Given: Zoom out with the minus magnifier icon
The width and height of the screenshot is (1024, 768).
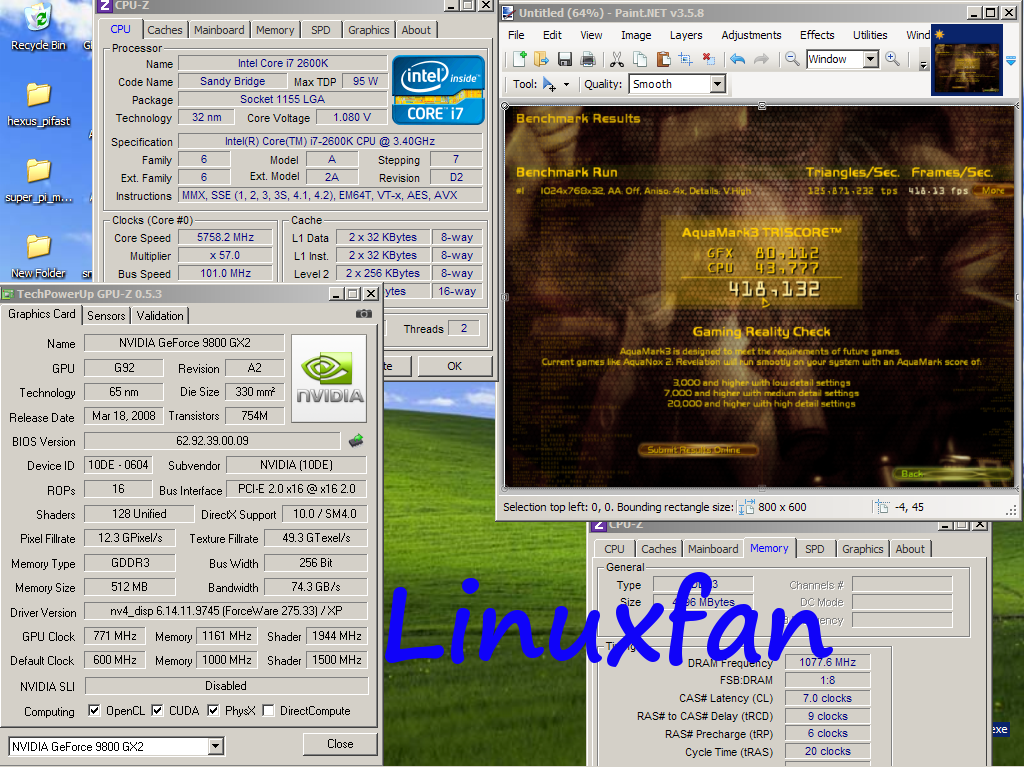Looking at the screenshot, I should coord(792,59).
